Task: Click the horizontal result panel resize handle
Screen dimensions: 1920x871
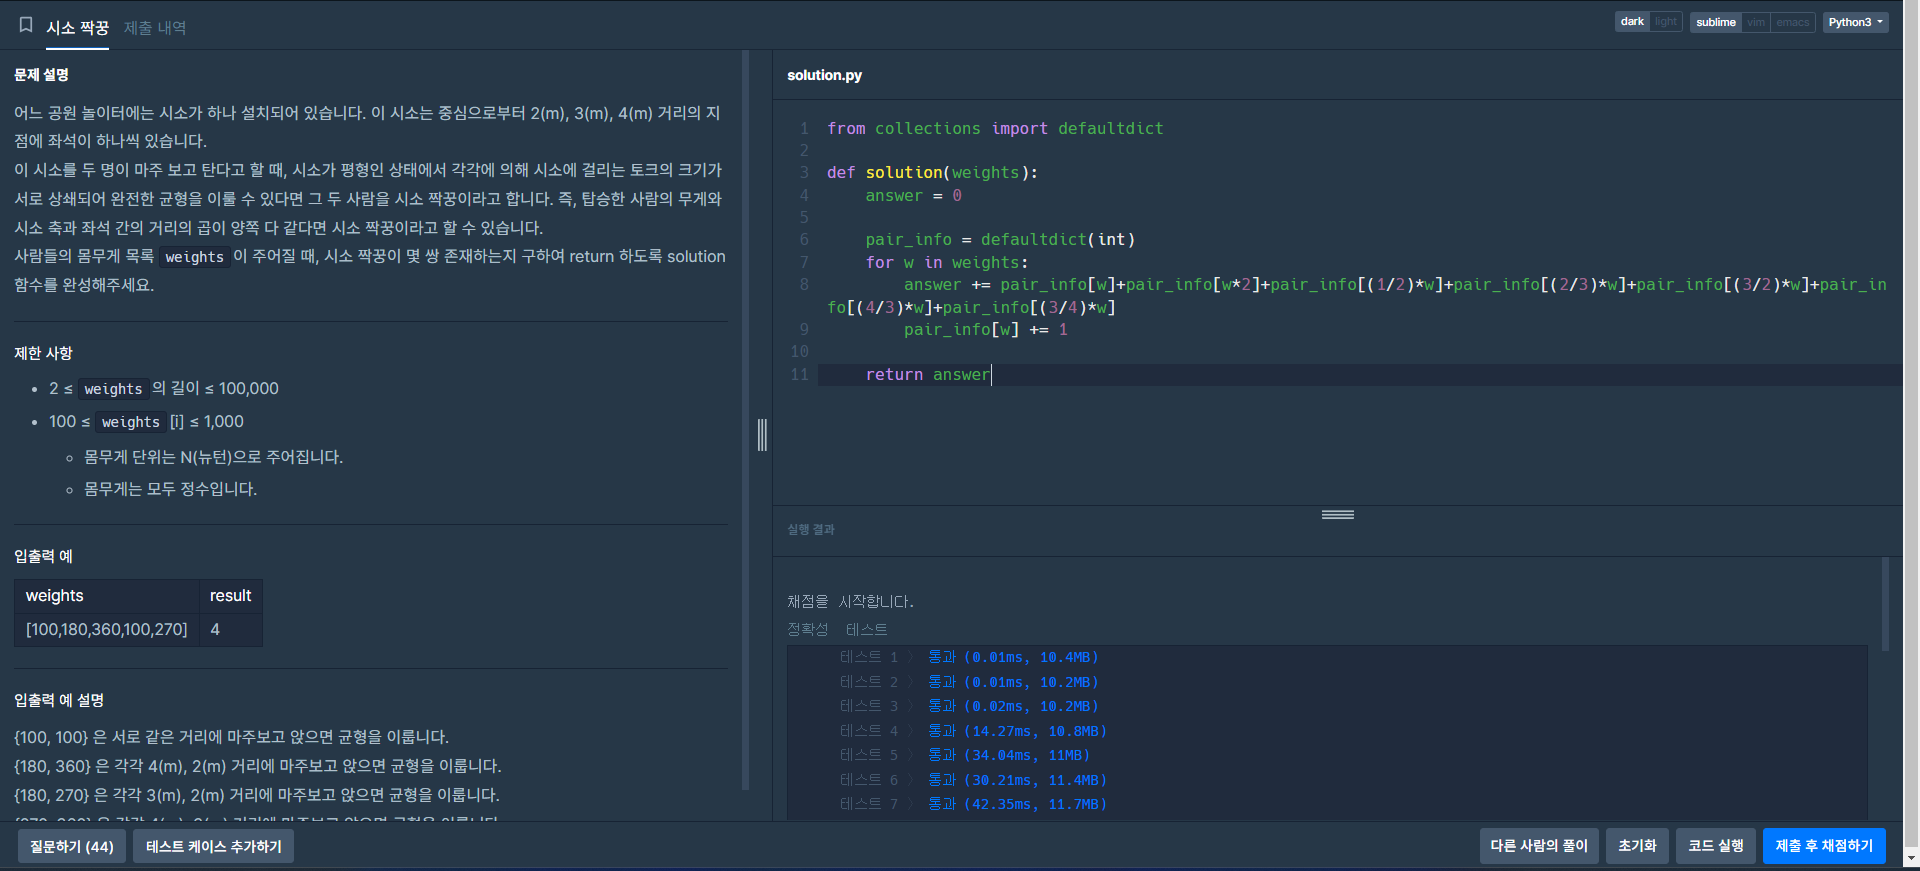Action: (1338, 515)
